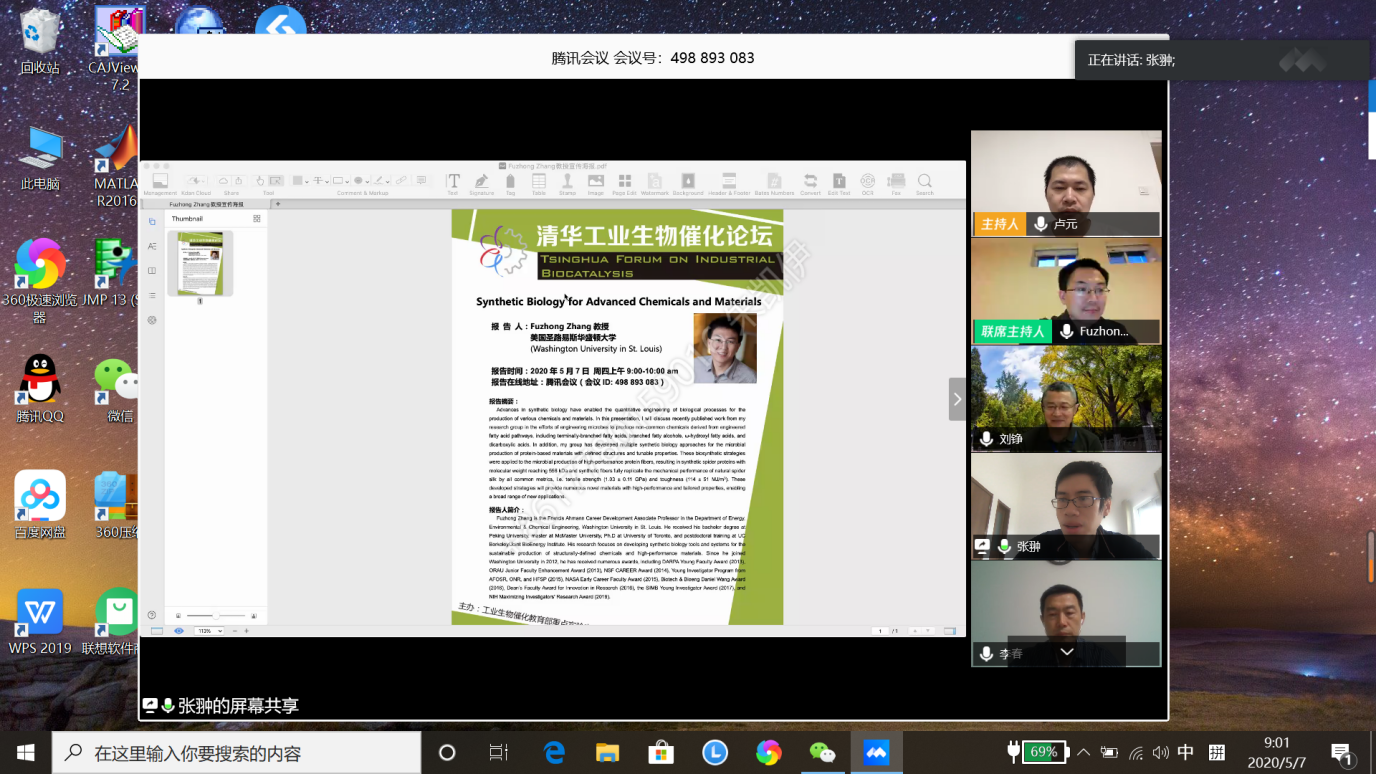Toggle the eye view icon in the PDF status bar
1376x774 pixels.
[x=179, y=631]
